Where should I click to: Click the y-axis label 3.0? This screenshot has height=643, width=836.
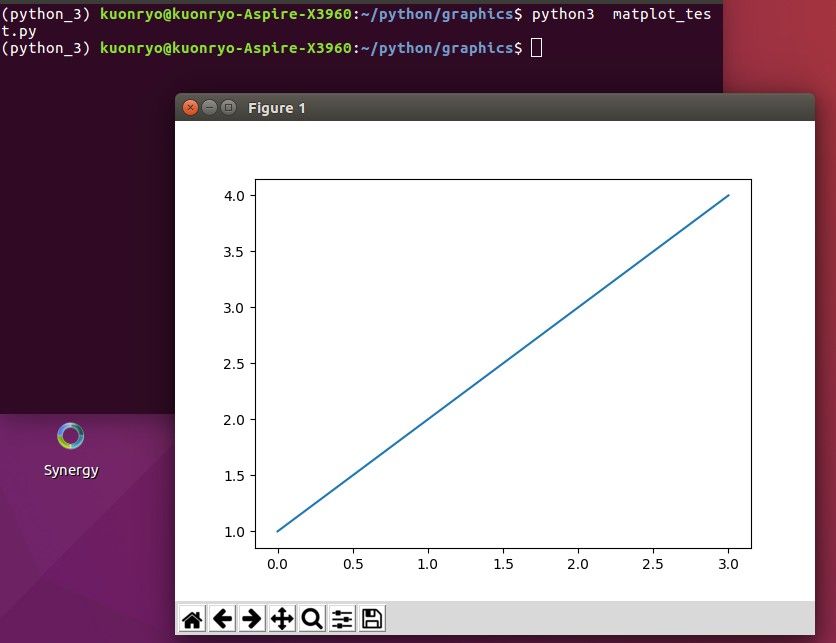(x=234, y=308)
